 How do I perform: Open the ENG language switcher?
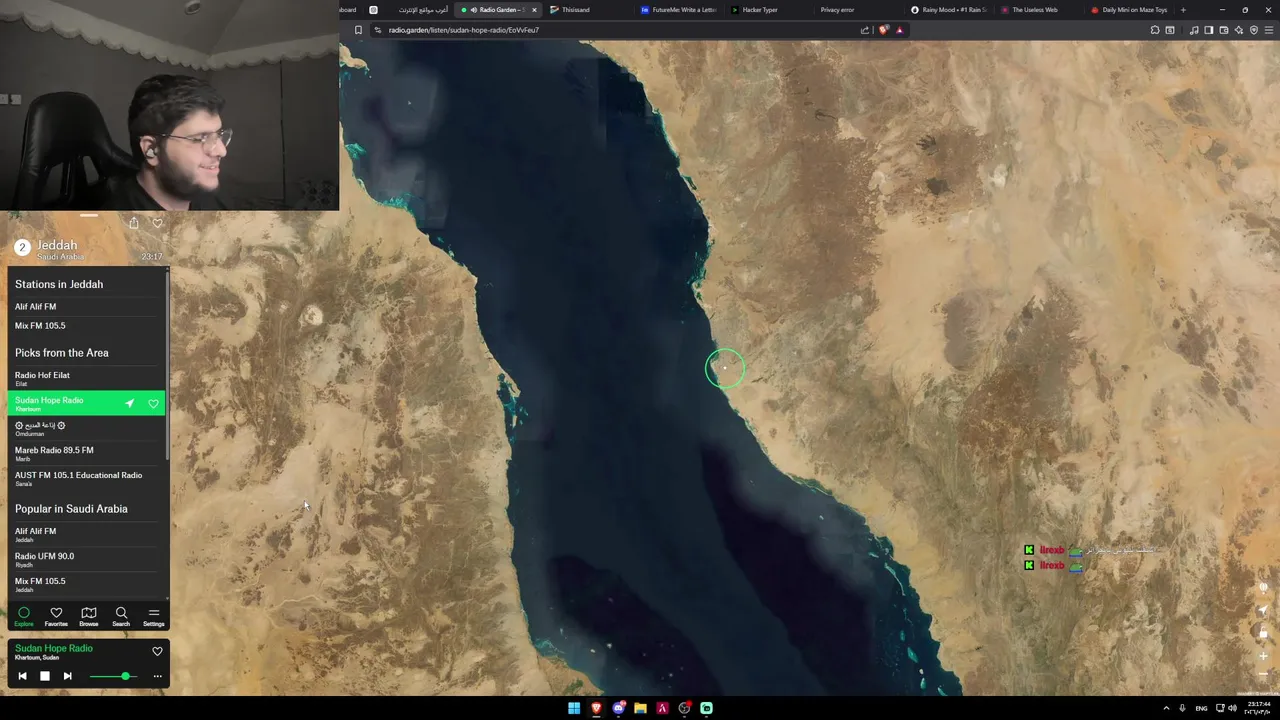point(1201,708)
